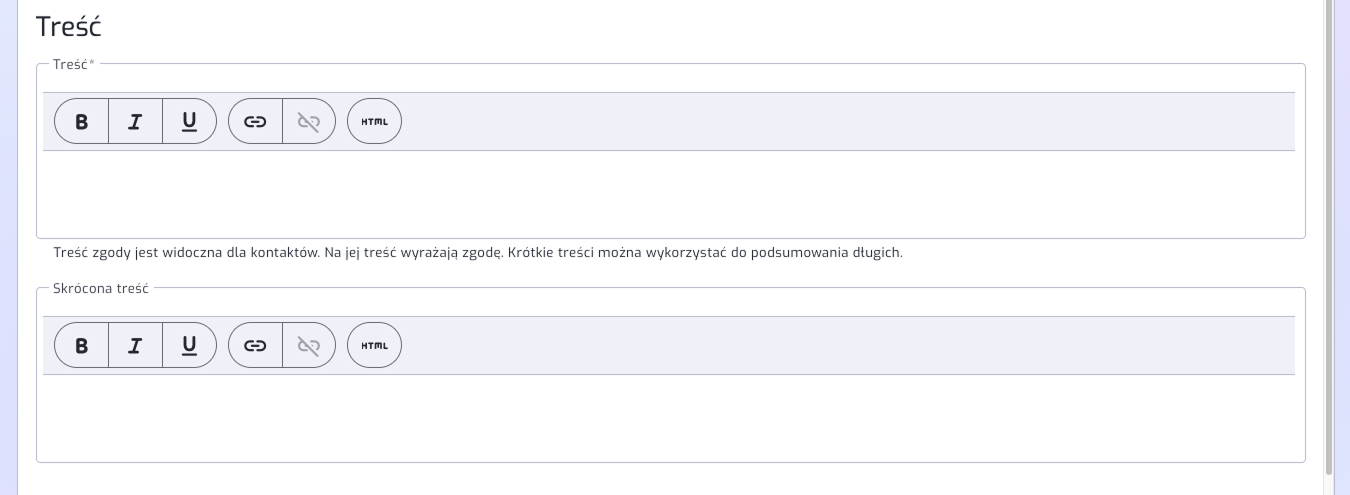The image size is (1350, 495).
Task: Toggle bold in the Treść editor
Action: point(82,121)
